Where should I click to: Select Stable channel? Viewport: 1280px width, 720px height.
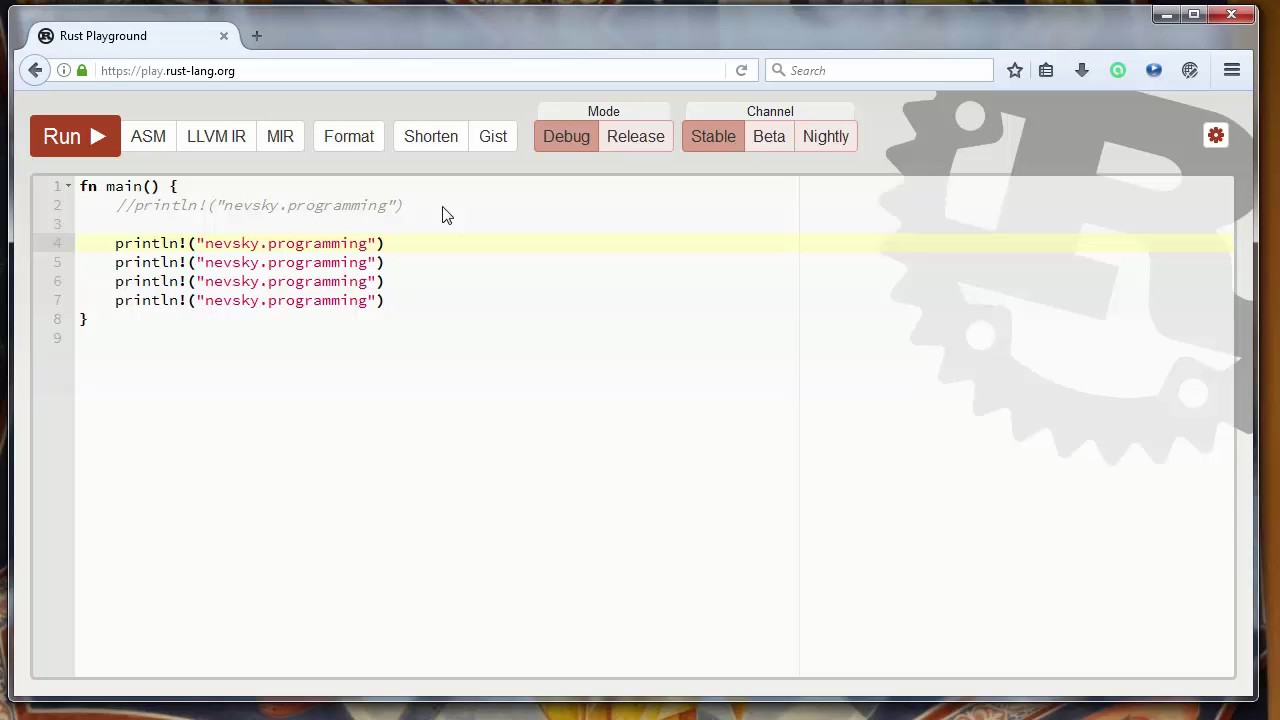(713, 136)
